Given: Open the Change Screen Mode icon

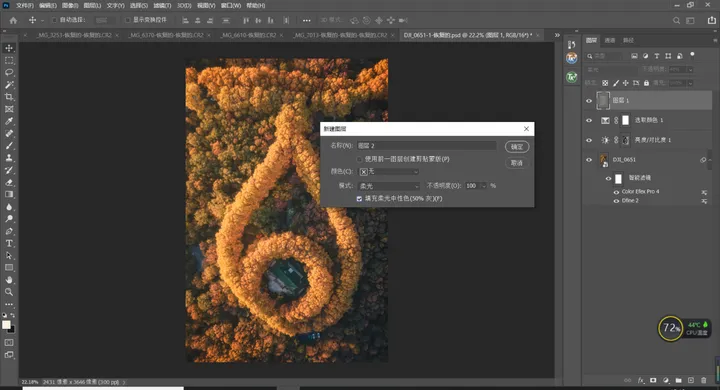Looking at the screenshot, I should (x=9, y=355).
